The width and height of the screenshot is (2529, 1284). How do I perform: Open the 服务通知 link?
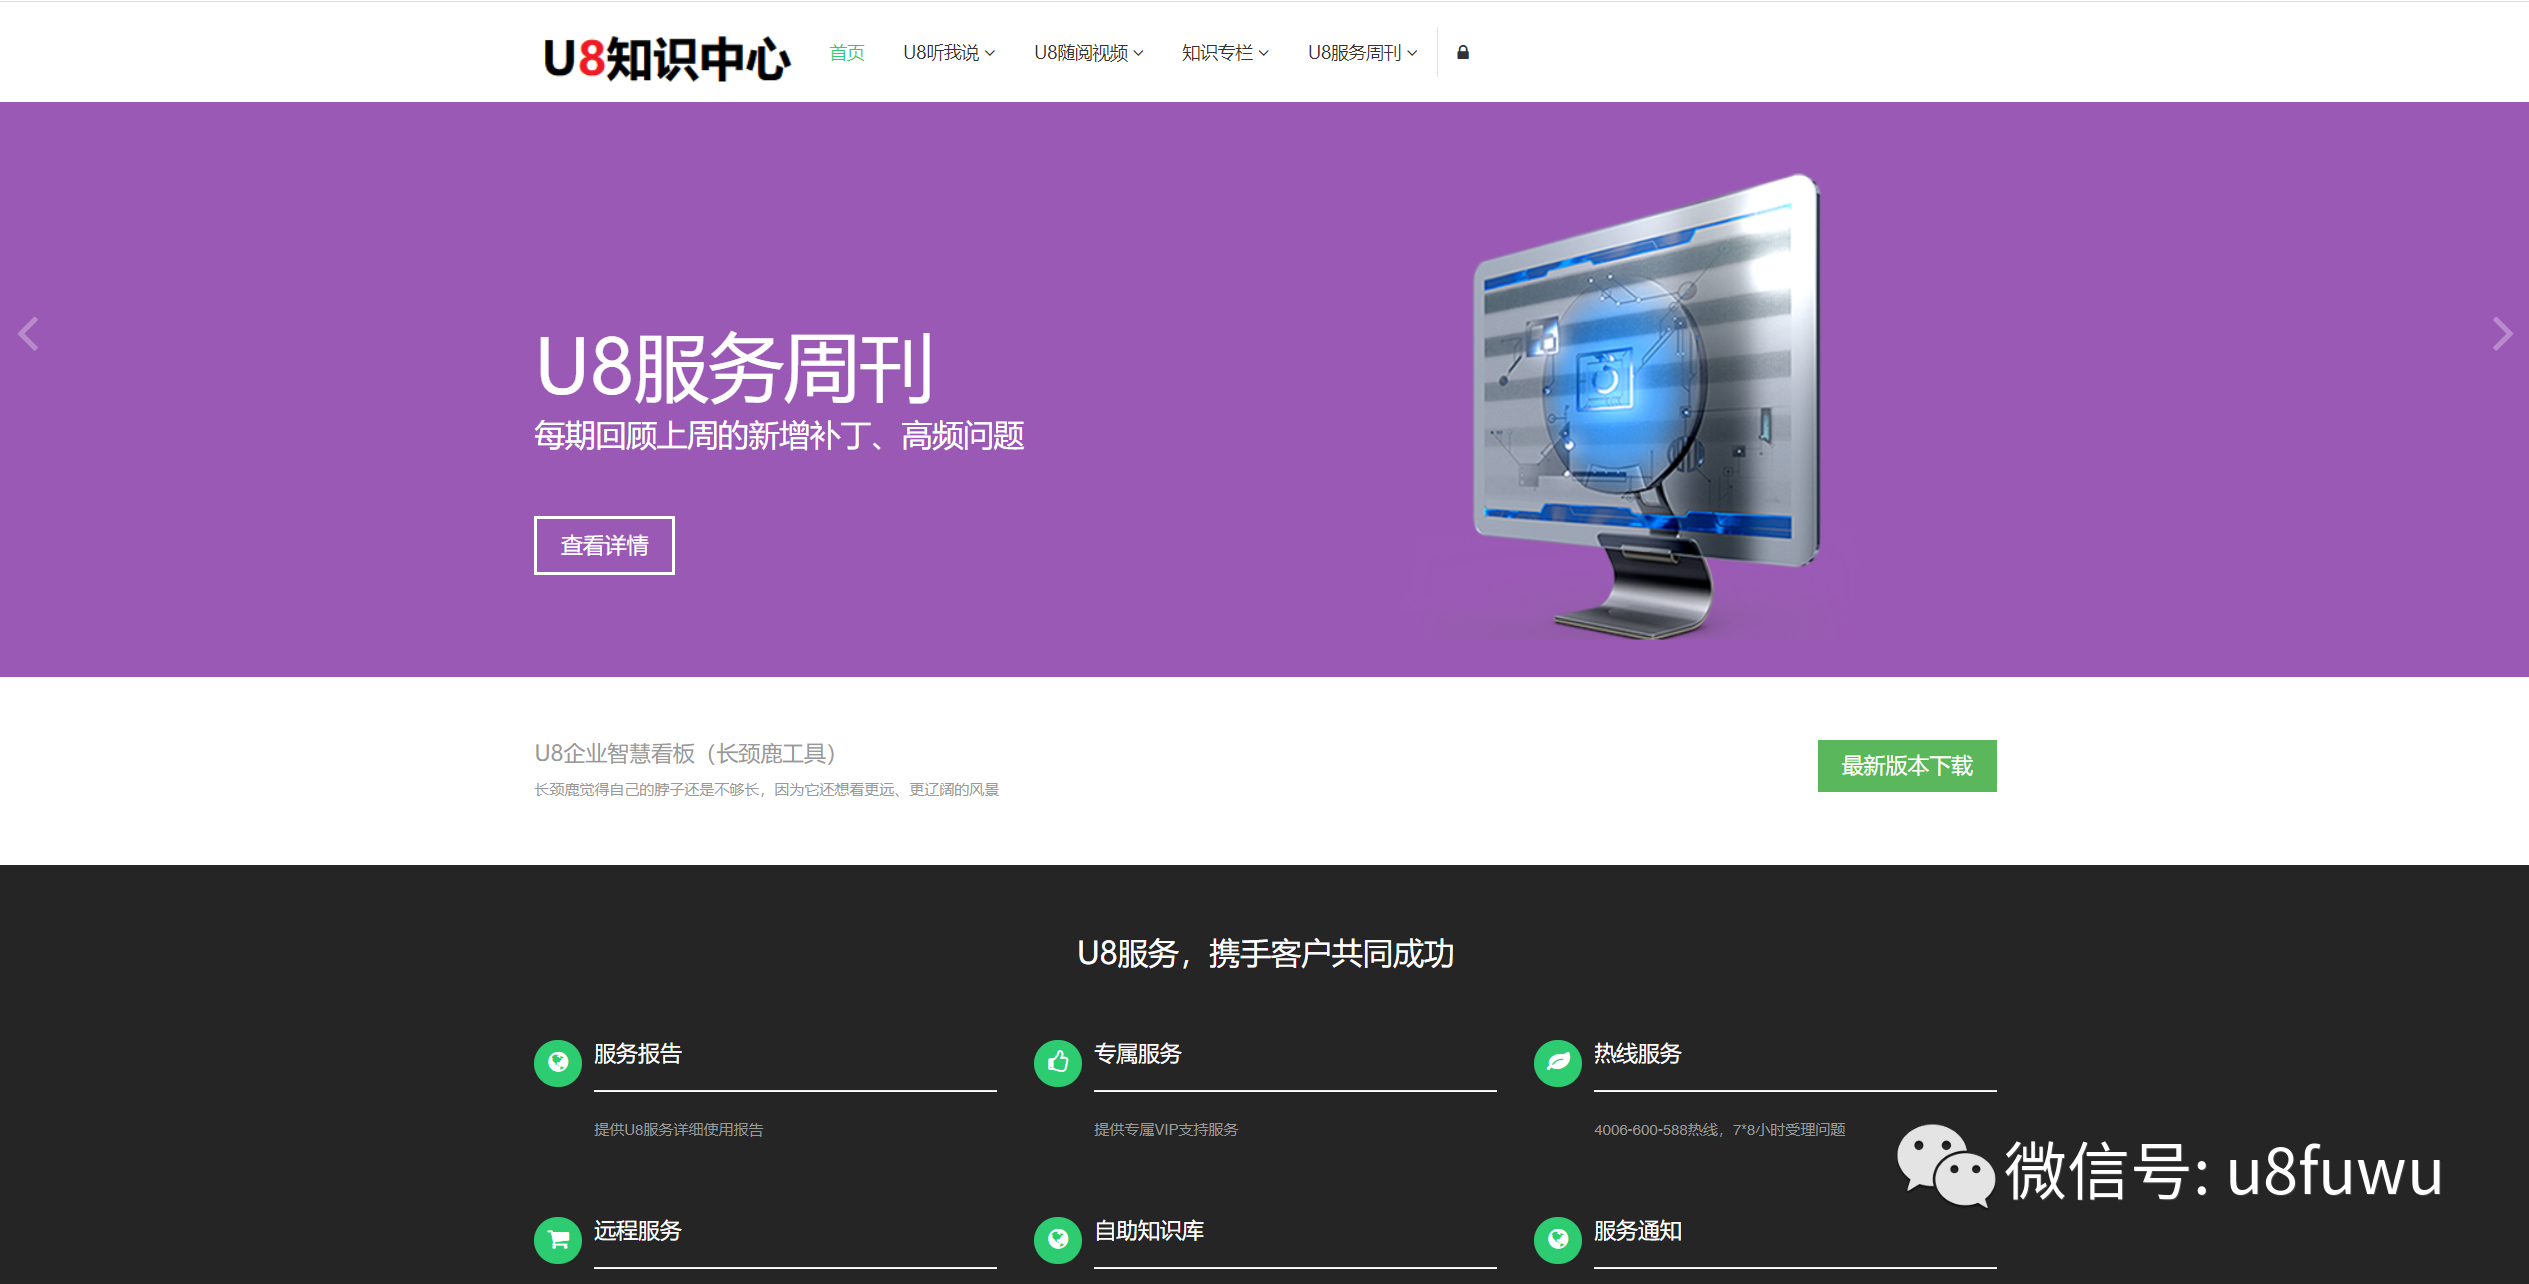click(1638, 1231)
